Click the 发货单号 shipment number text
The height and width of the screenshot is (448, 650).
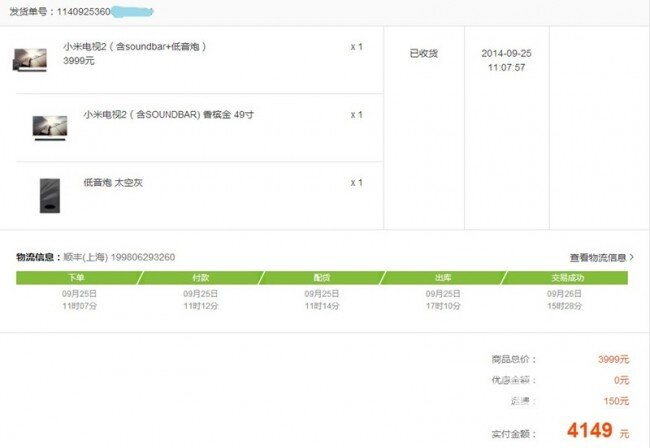coord(81,12)
